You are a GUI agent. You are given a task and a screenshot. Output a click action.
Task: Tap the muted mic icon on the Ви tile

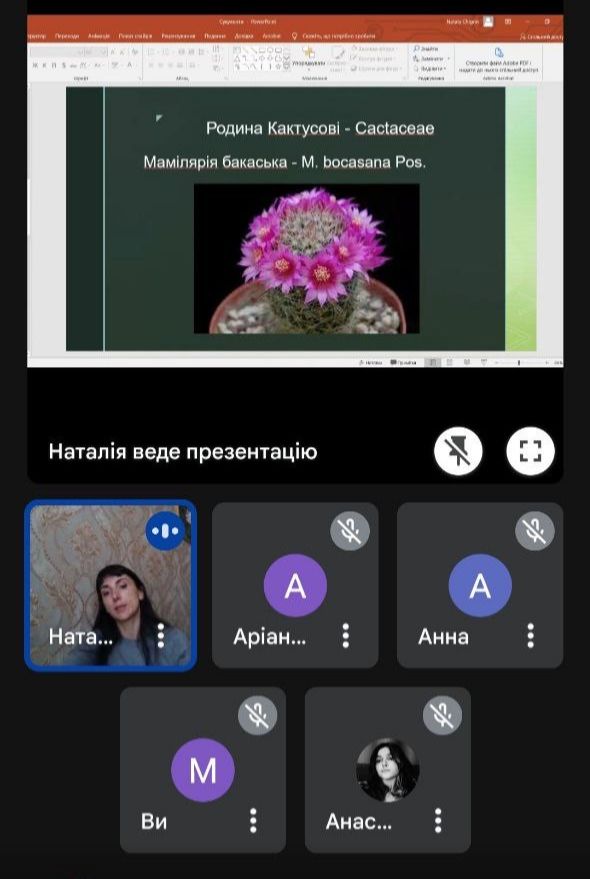257,715
